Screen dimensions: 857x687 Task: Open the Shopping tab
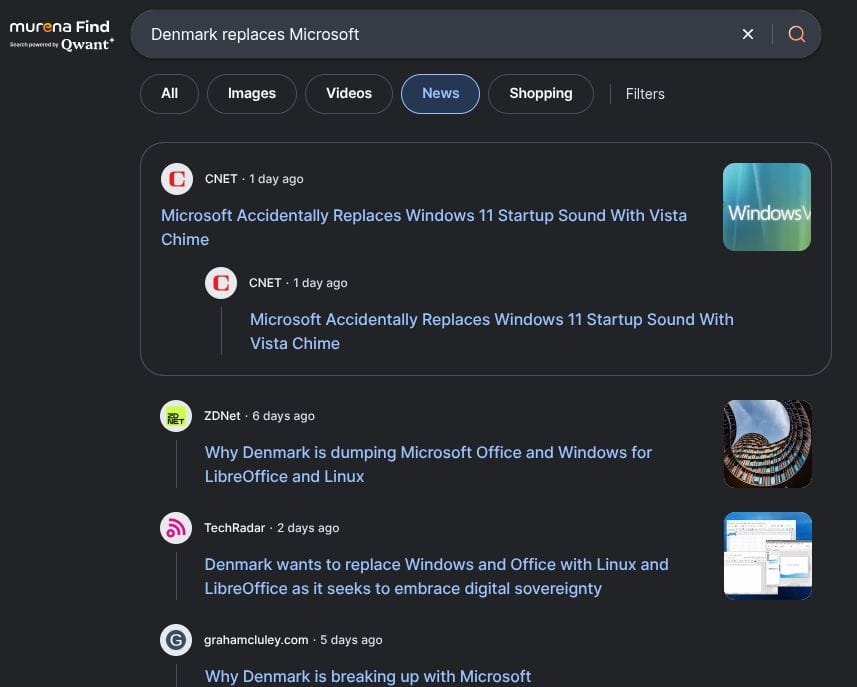[x=540, y=93]
